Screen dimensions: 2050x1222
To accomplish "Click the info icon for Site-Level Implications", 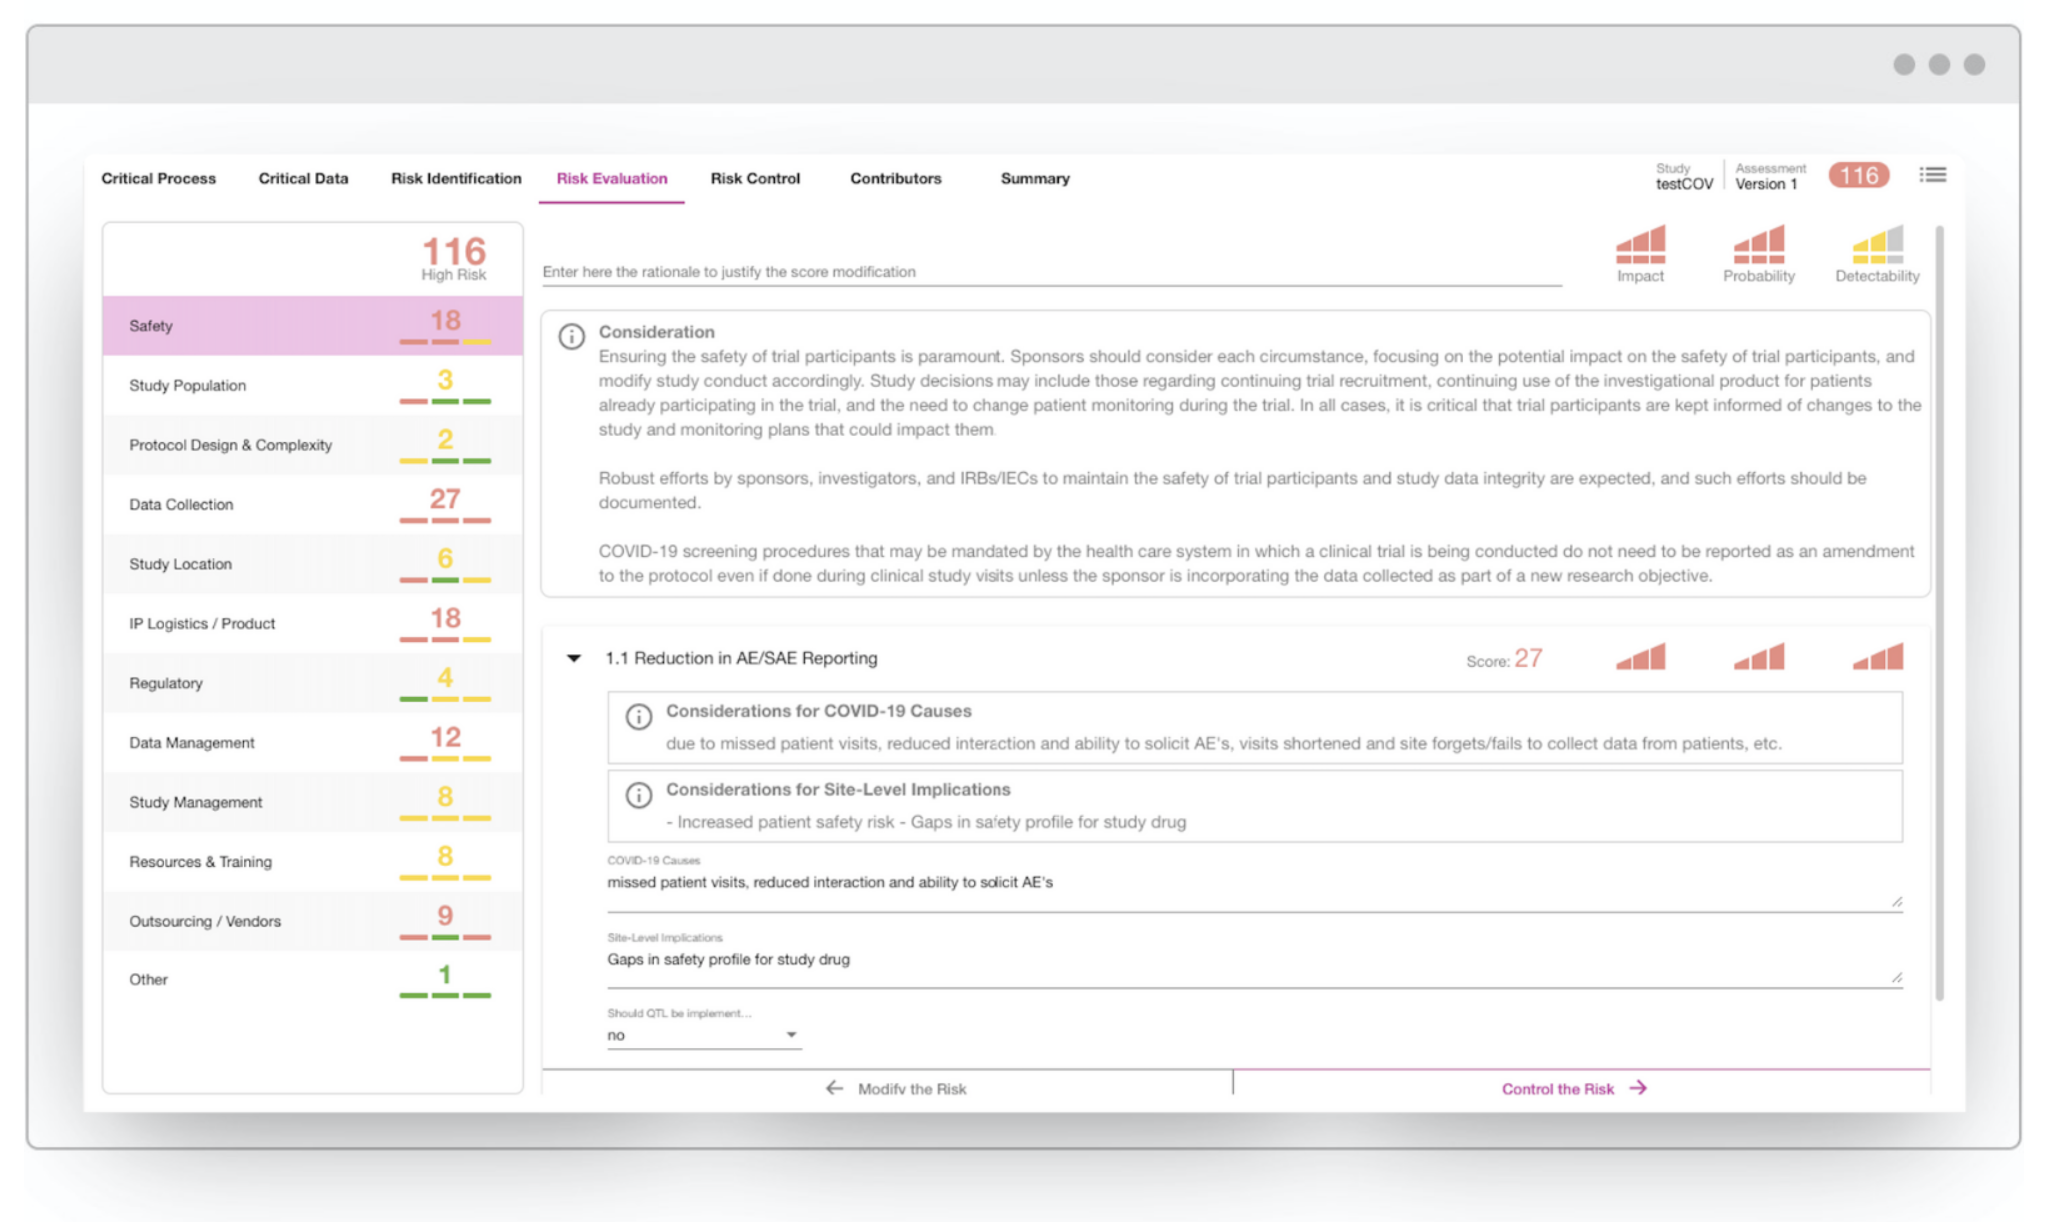I will (x=639, y=796).
